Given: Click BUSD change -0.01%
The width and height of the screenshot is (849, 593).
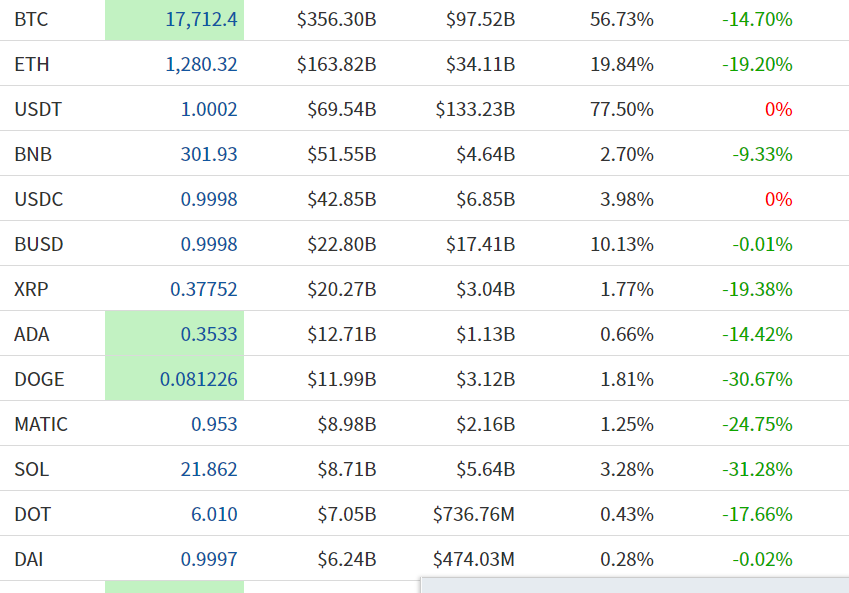Looking at the screenshot, I should pos(762,244).
